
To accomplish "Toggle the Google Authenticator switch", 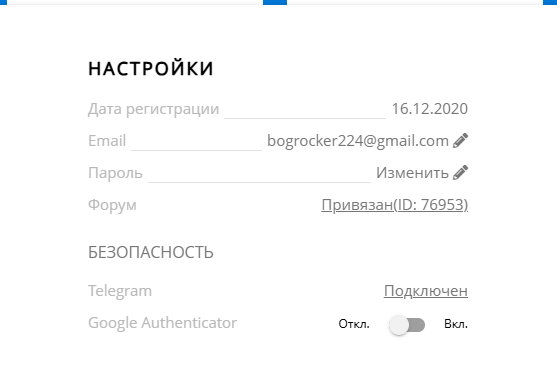I will pyautogui.click(x=407, y=324).
